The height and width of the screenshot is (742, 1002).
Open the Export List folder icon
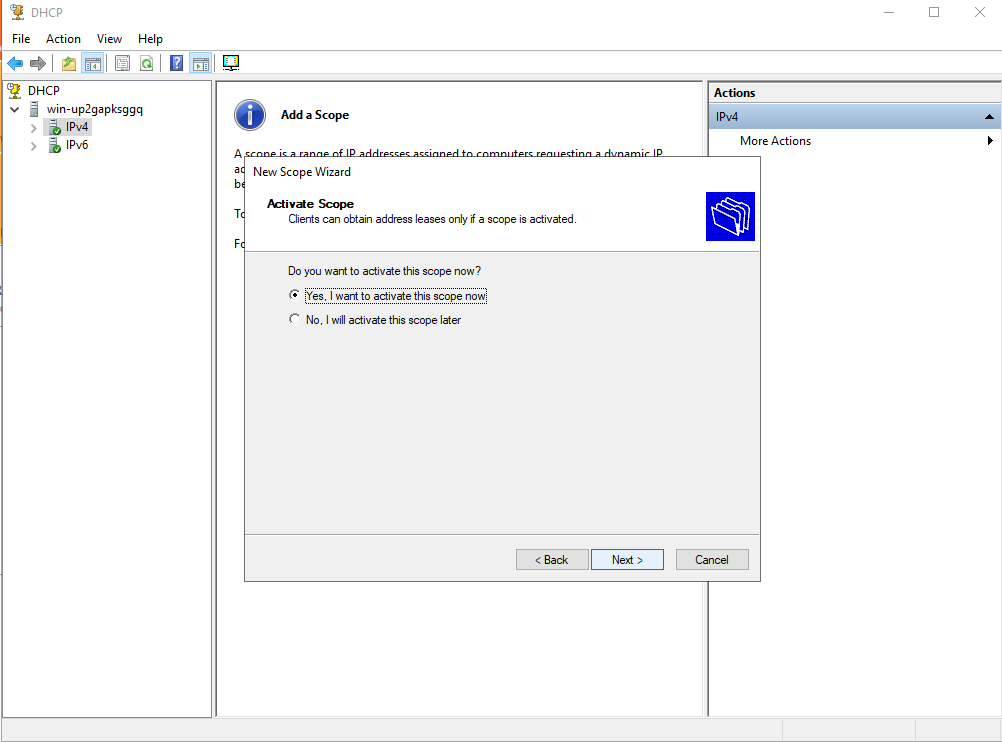pyautogui.click(x=67, y=62)
